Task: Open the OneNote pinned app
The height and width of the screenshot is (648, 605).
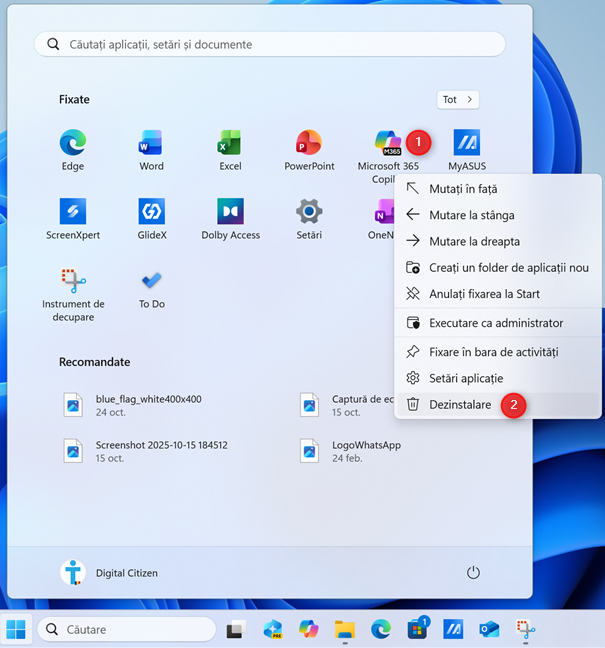Action: (x=381, y=219)
